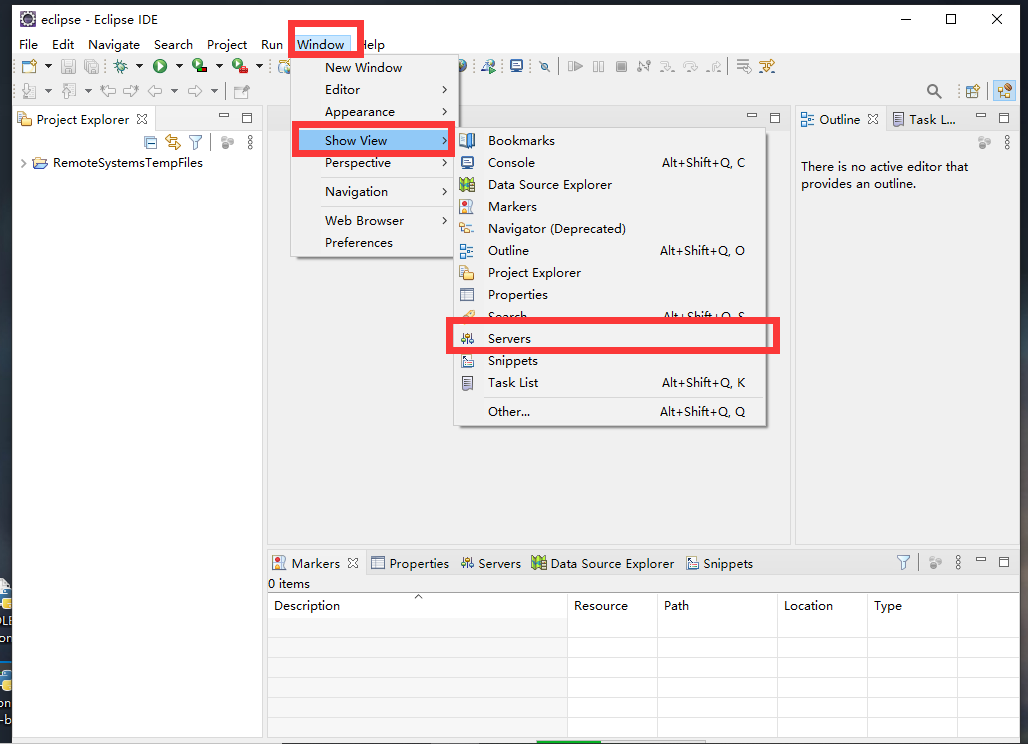Toggle the active Java EE perspective button
This screenshot has height=744, width=1028.
click(x=1004, y=91)
